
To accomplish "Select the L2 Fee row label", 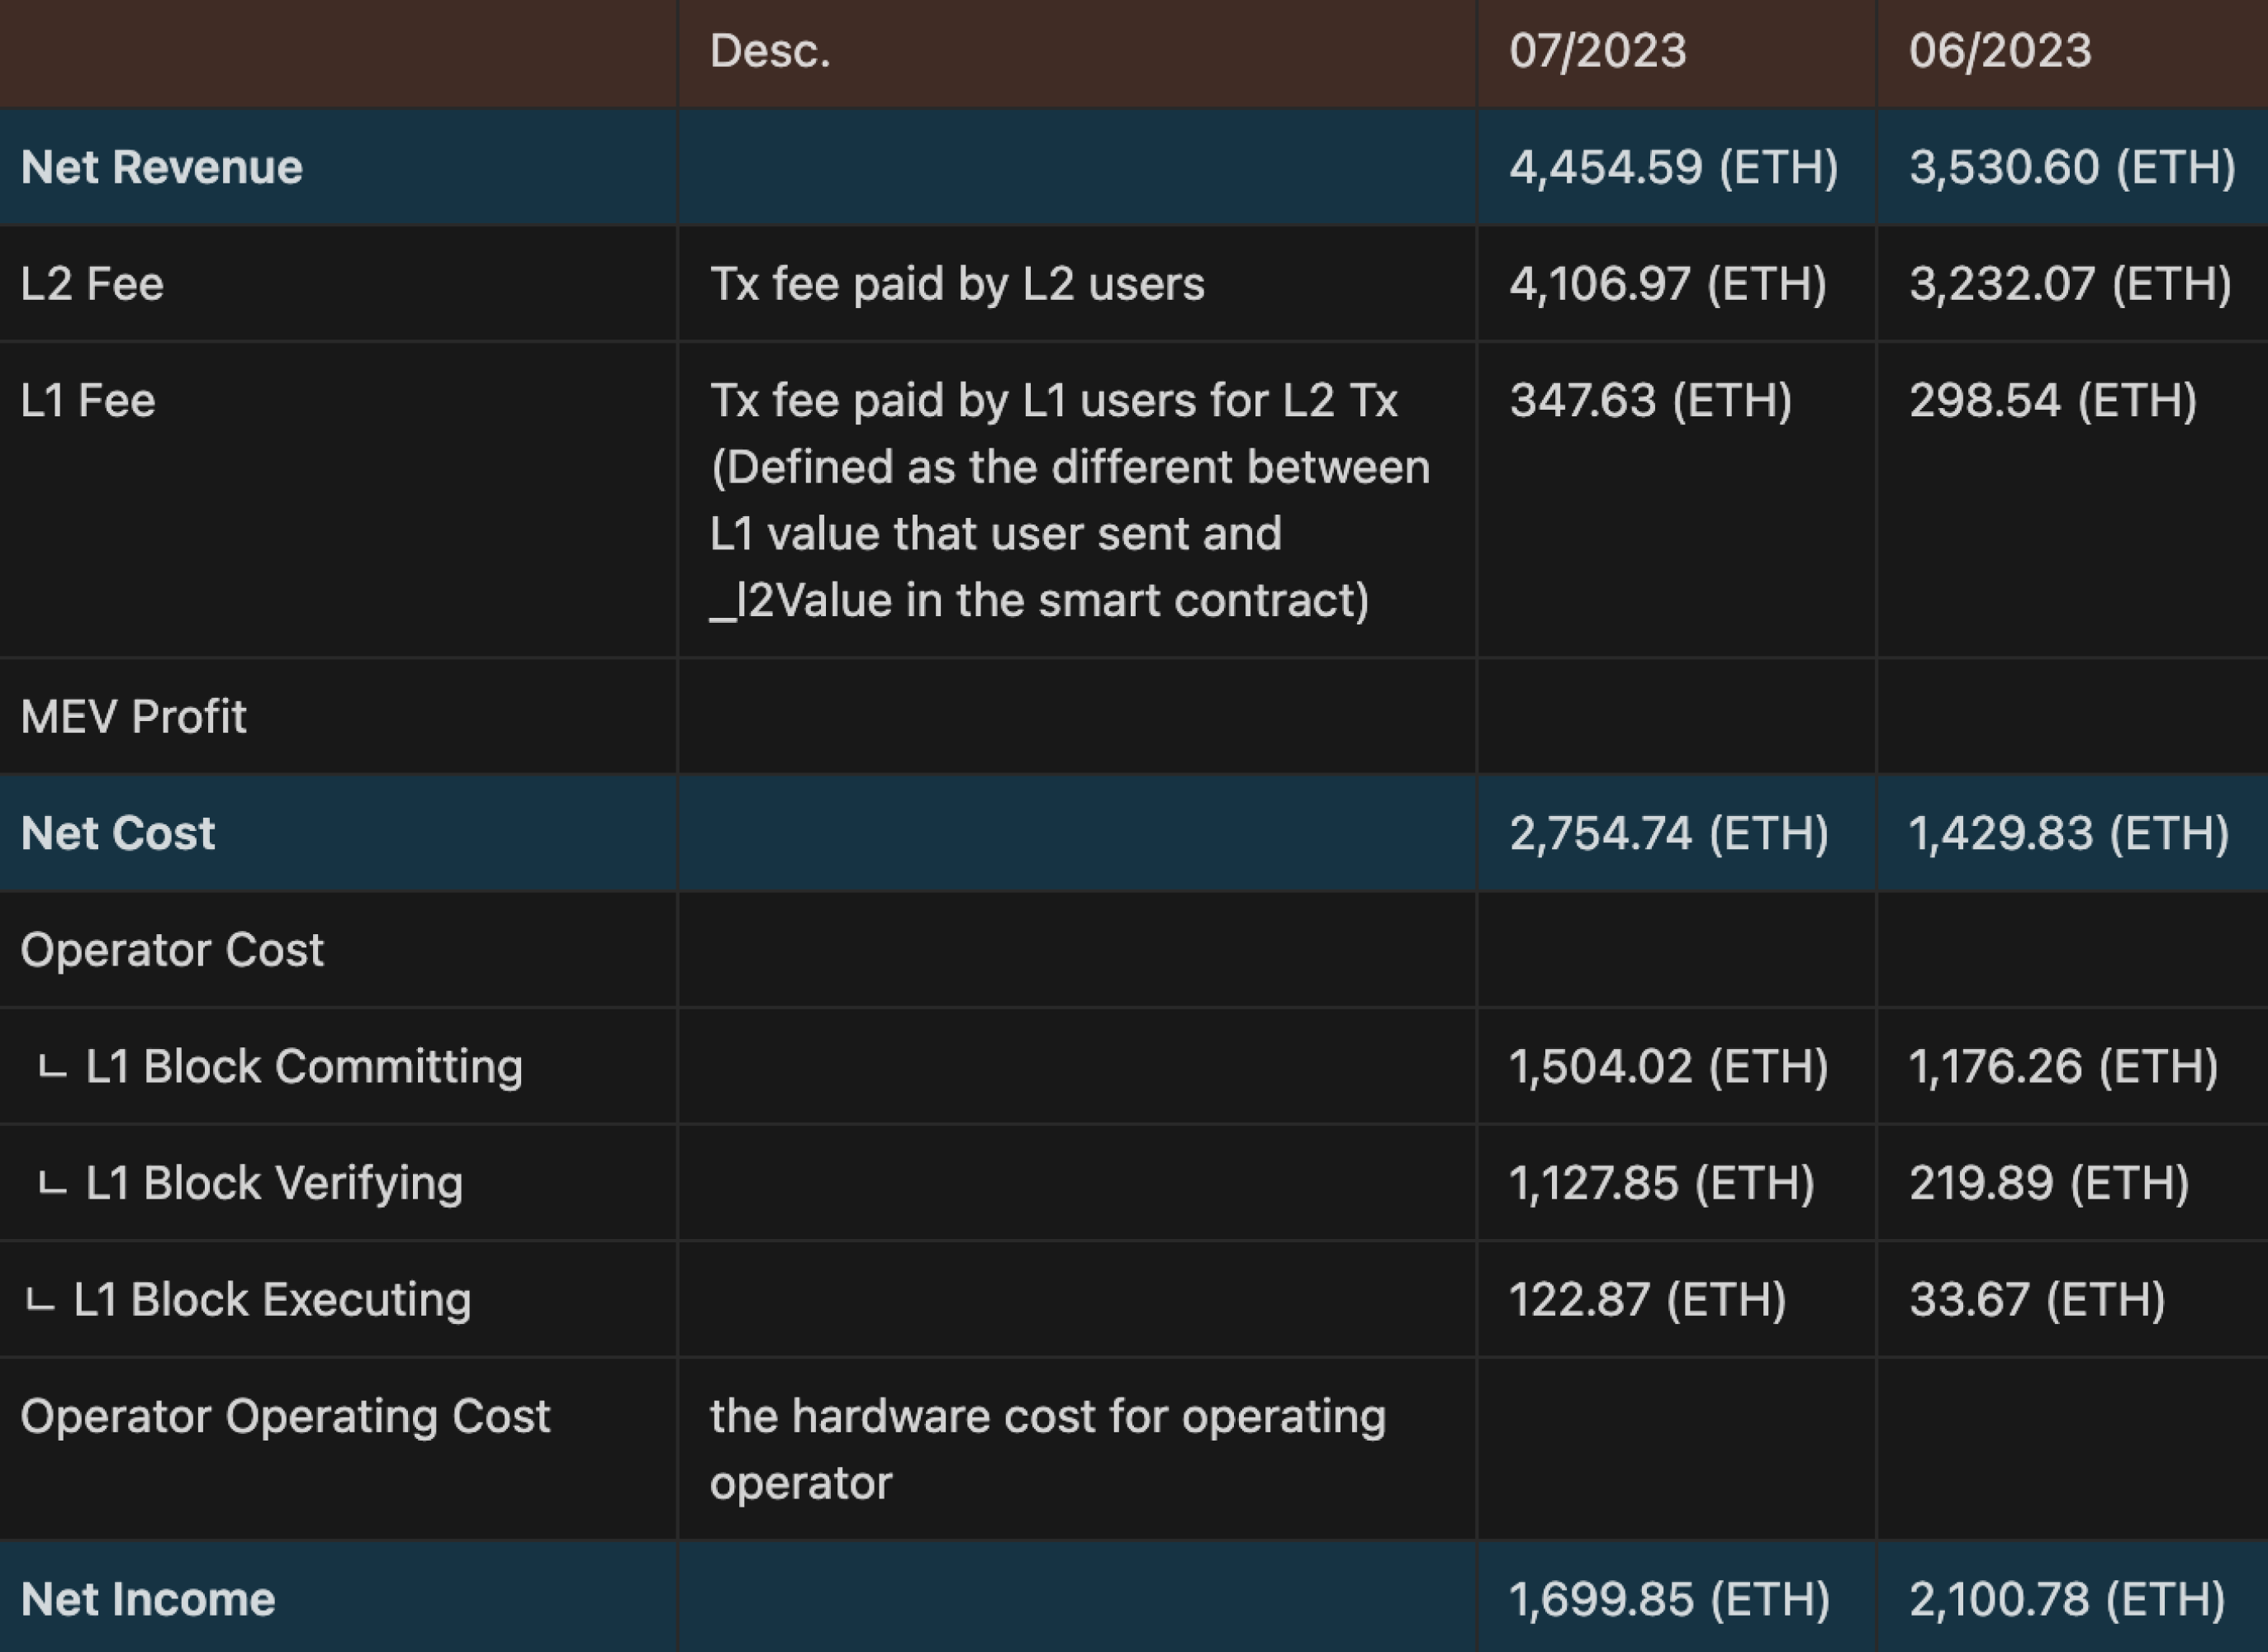I will [92, 284].
